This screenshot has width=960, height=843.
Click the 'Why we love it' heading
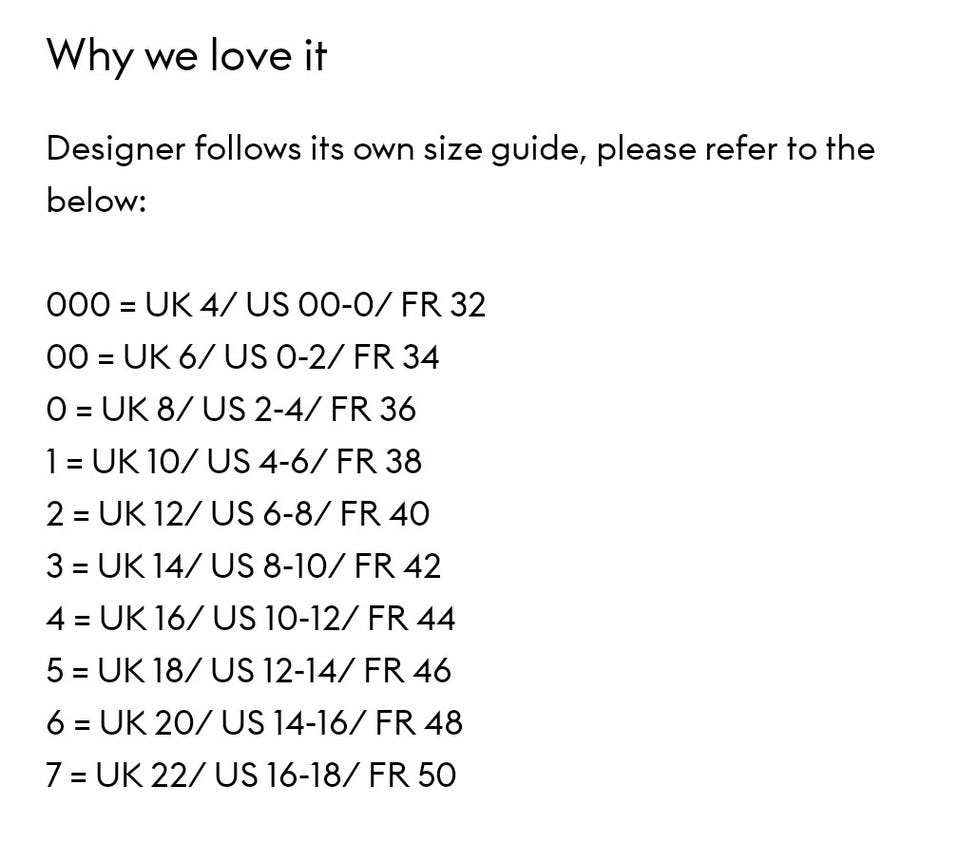click(186, 55)
